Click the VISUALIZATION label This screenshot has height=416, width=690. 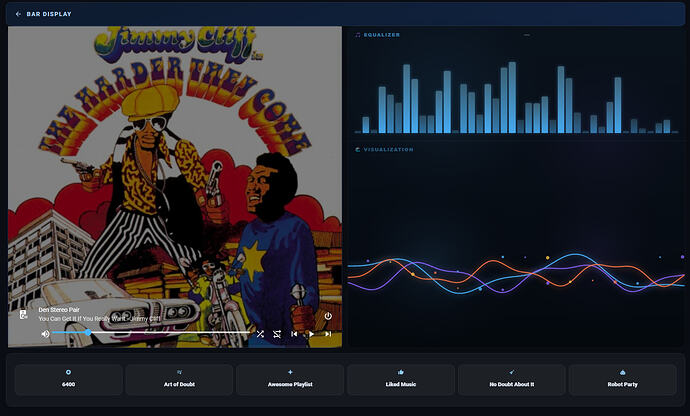(x=389, y=150)
